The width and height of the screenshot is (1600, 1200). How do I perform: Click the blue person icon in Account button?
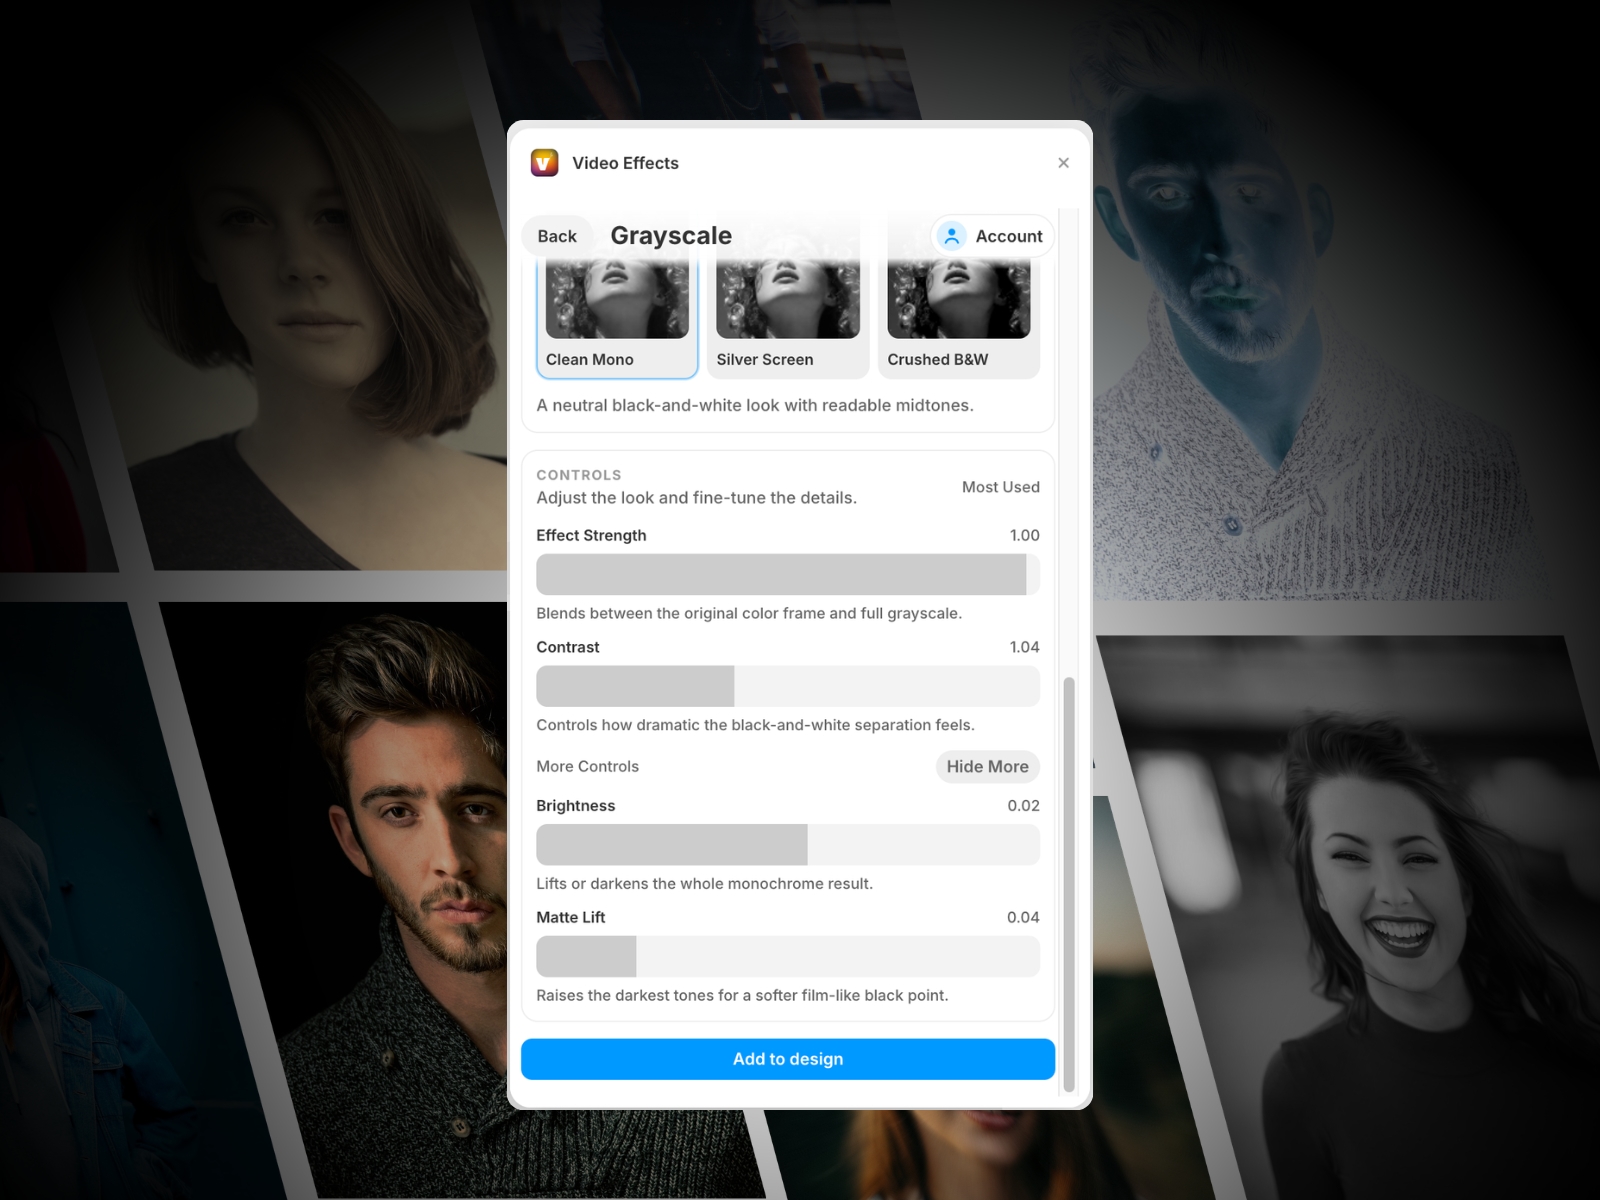click(x=951, y=236)
